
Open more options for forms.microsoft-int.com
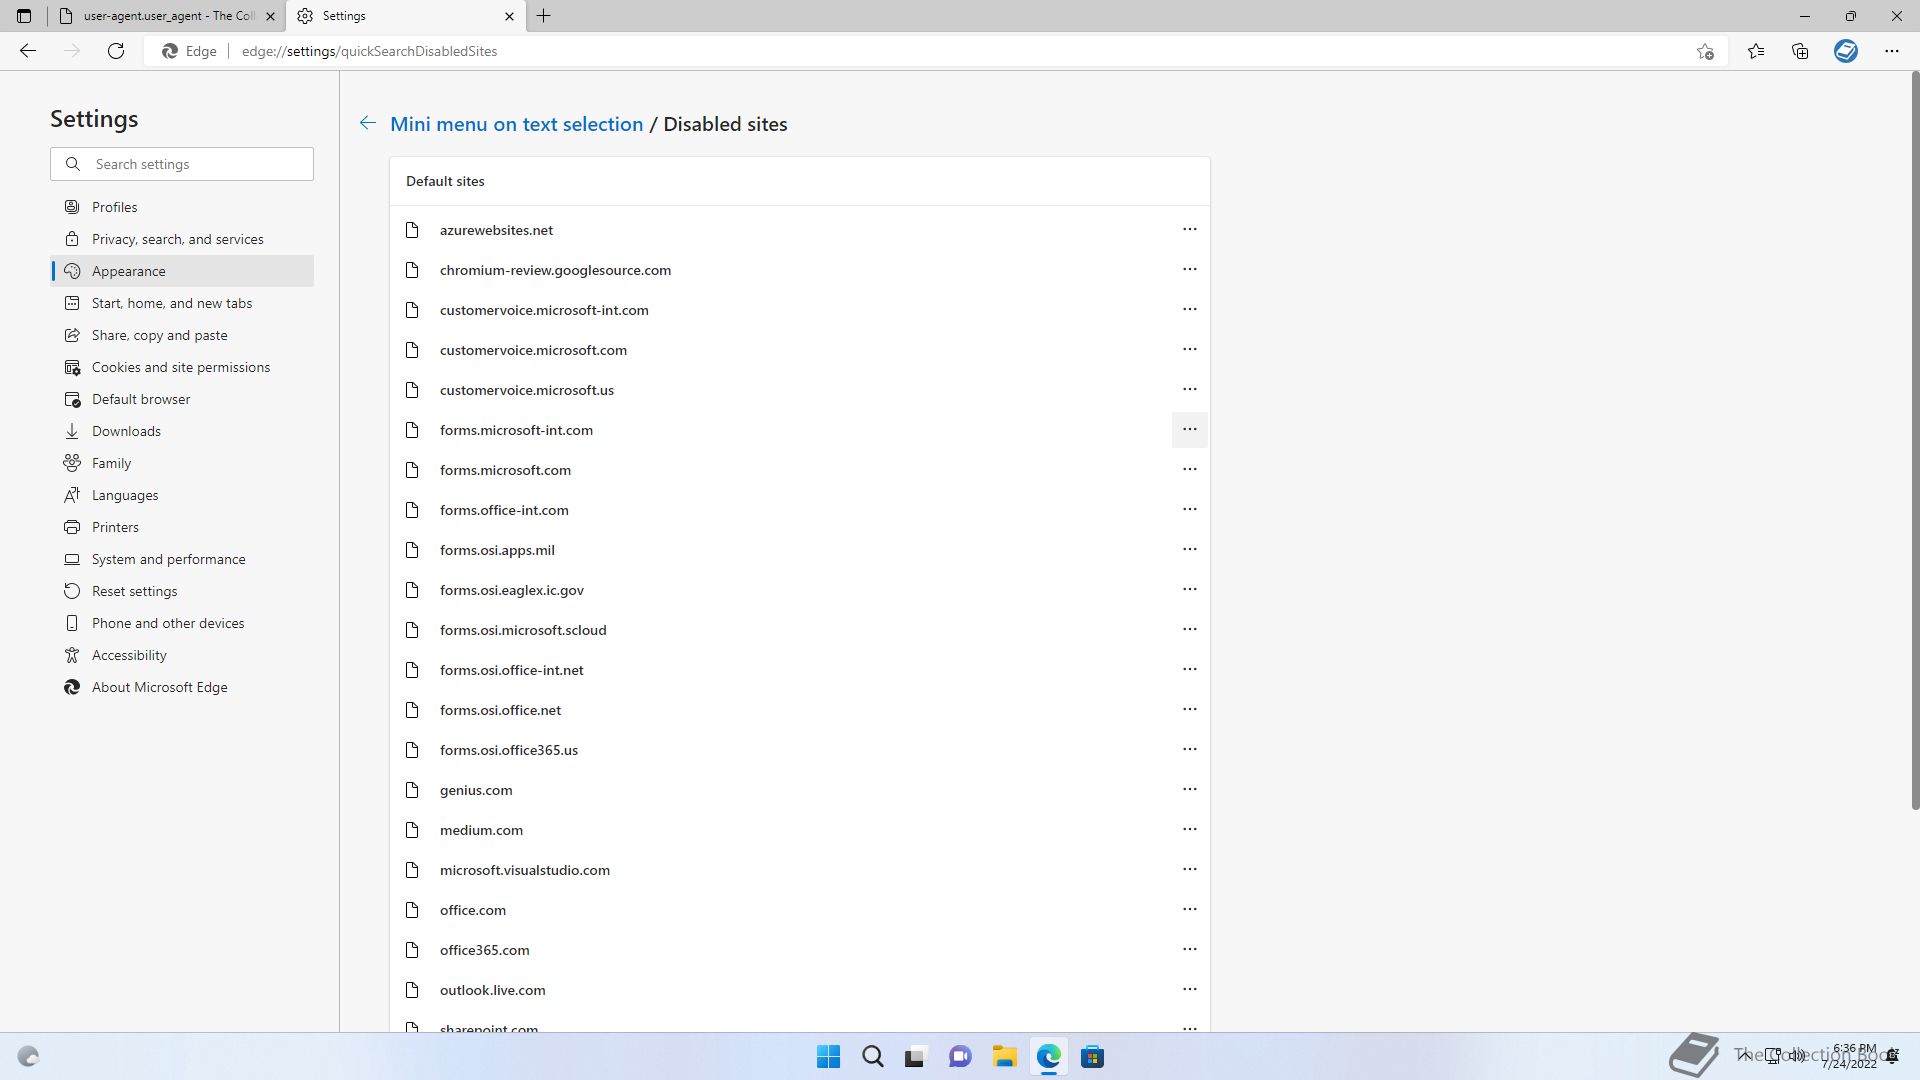point(1189,429)
